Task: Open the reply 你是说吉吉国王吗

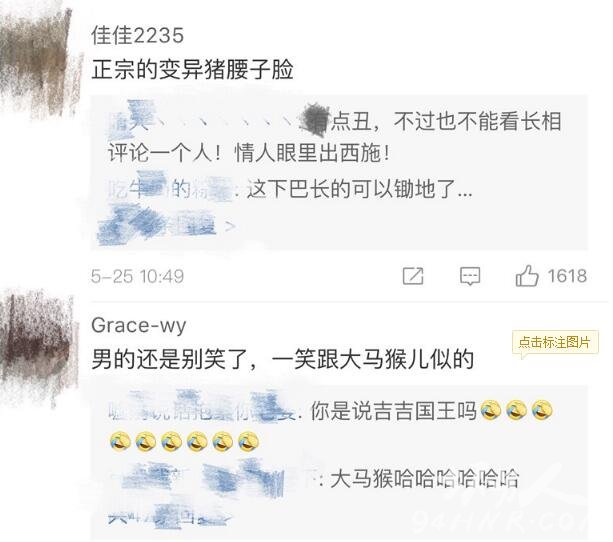Action: coord(393,411)
